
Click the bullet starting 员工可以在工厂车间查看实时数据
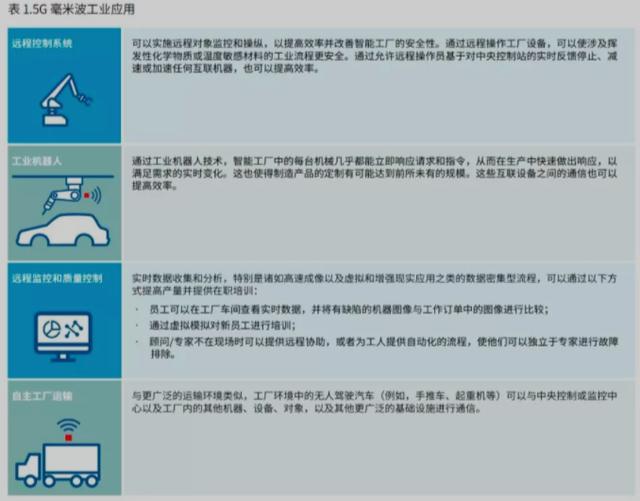pyautogui.click(x=349, y=309)
